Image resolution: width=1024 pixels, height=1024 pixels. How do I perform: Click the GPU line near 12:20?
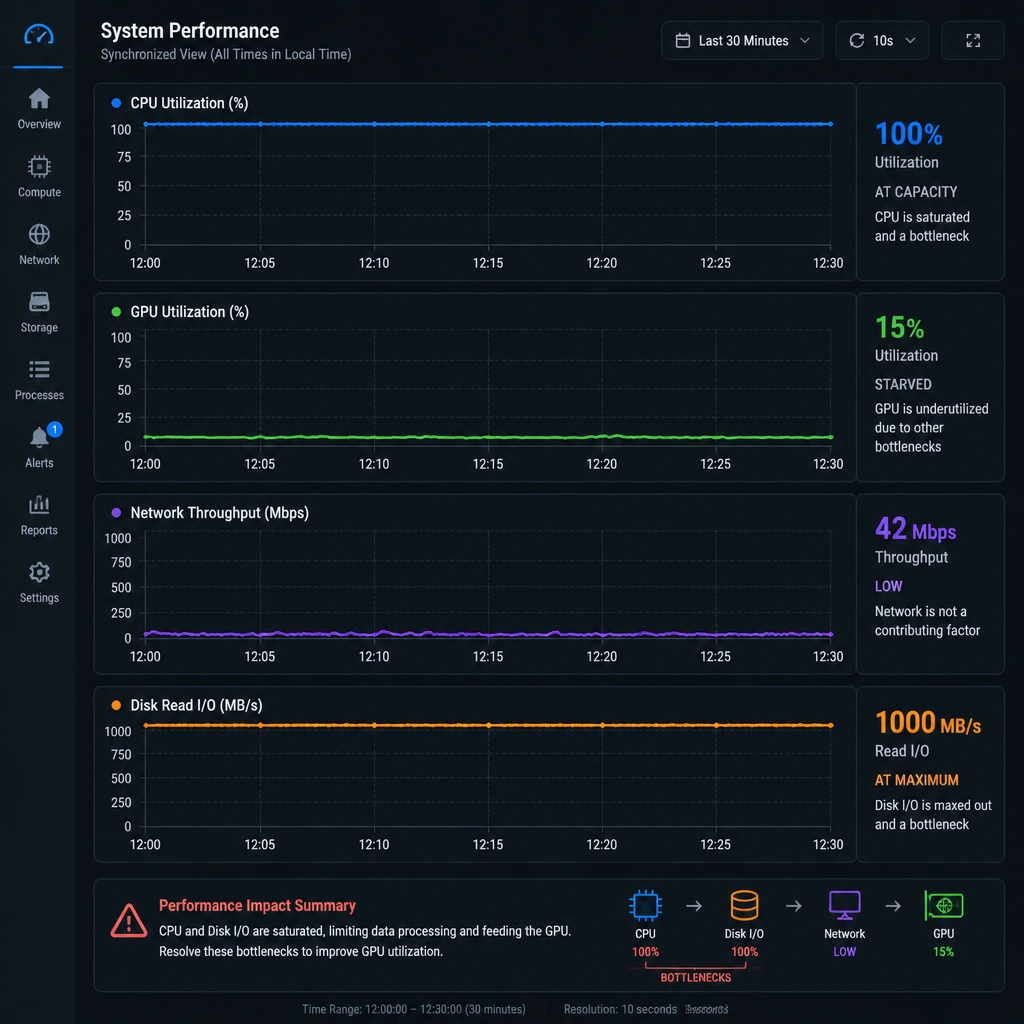click(602, 436)
